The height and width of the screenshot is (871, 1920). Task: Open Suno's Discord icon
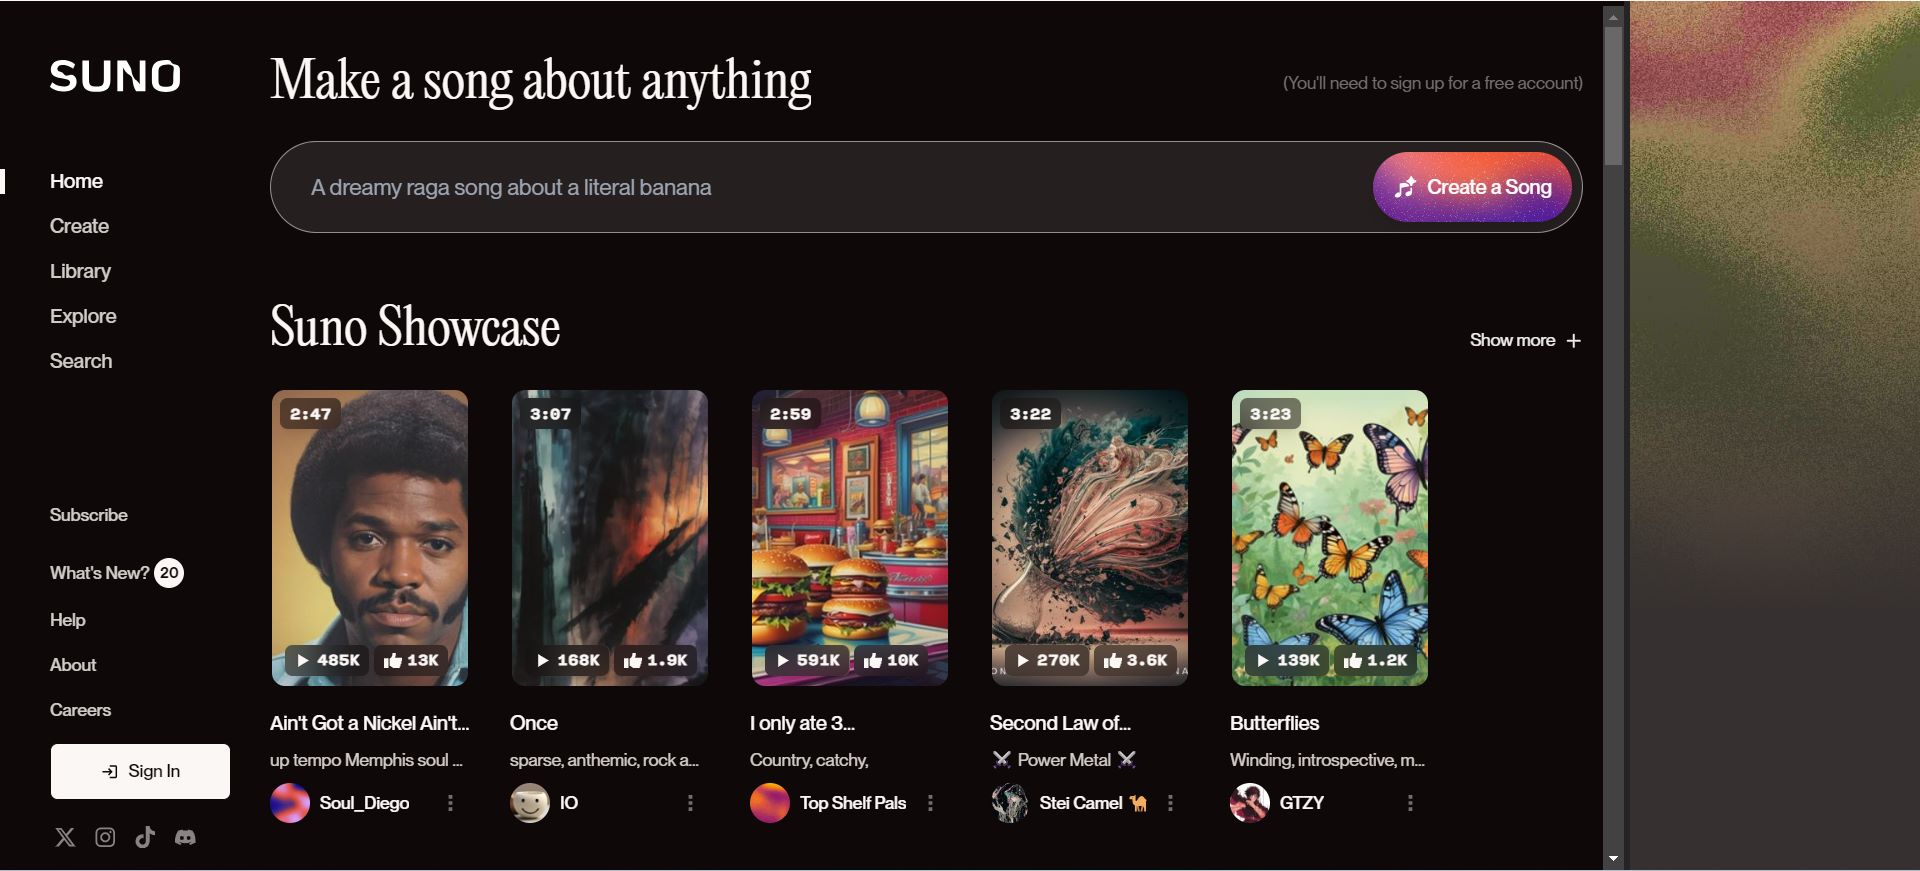click(x=185, y=837)
